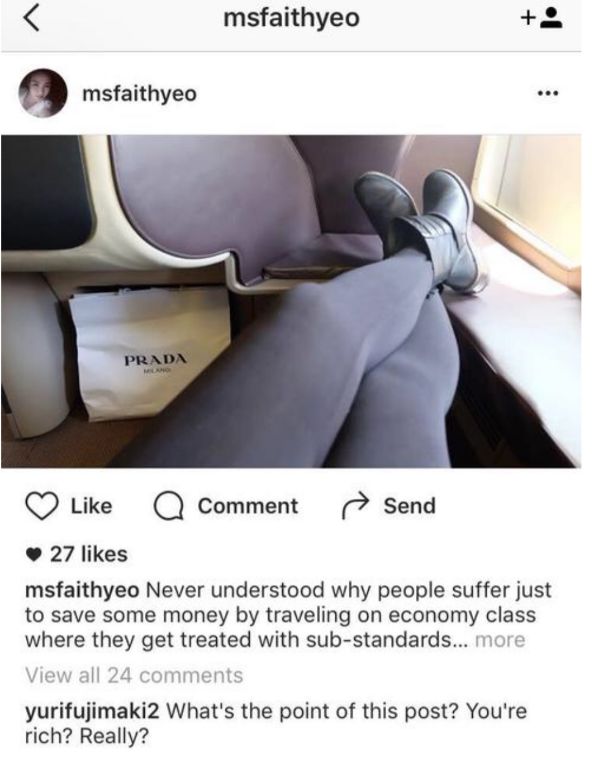Open msfaithyeo username beside the avatar

(x=140, y=93)
